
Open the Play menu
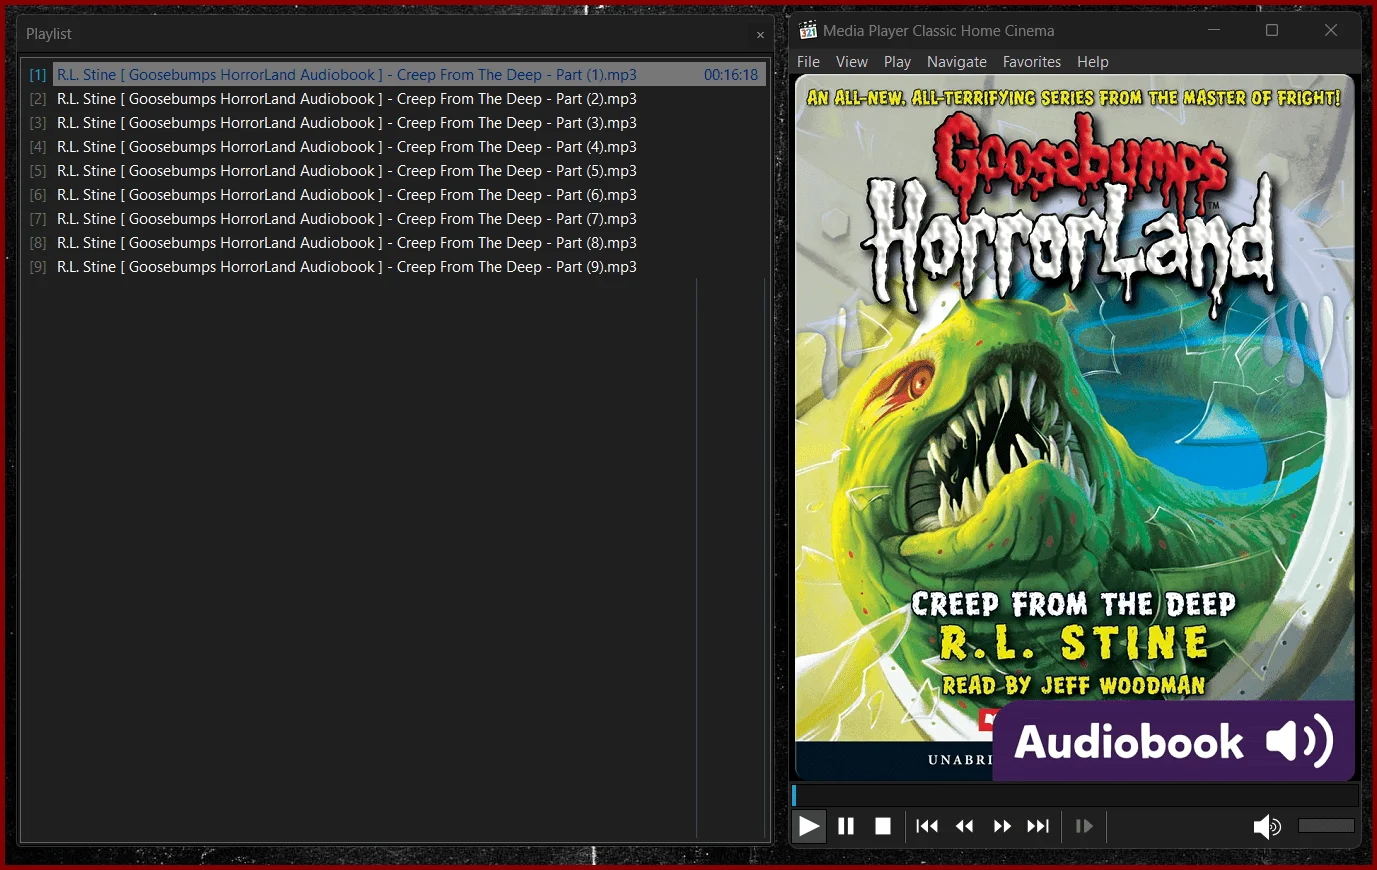click(897, 62)
